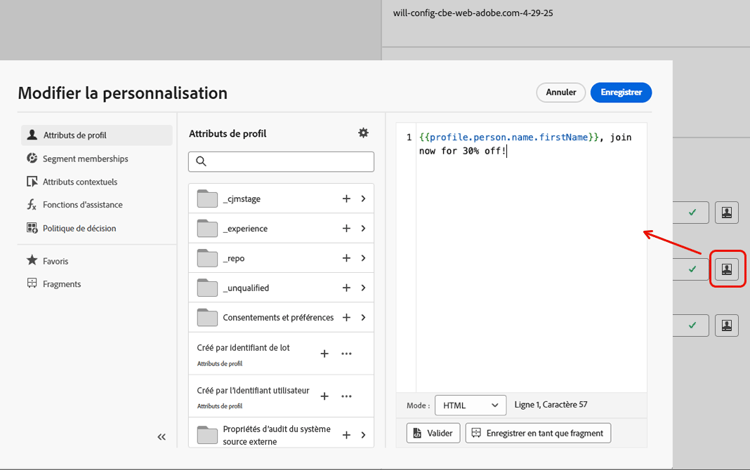Screen dimensions: 750x470
Task: Open the HTML mode dropdown
Action: [470, 405]
